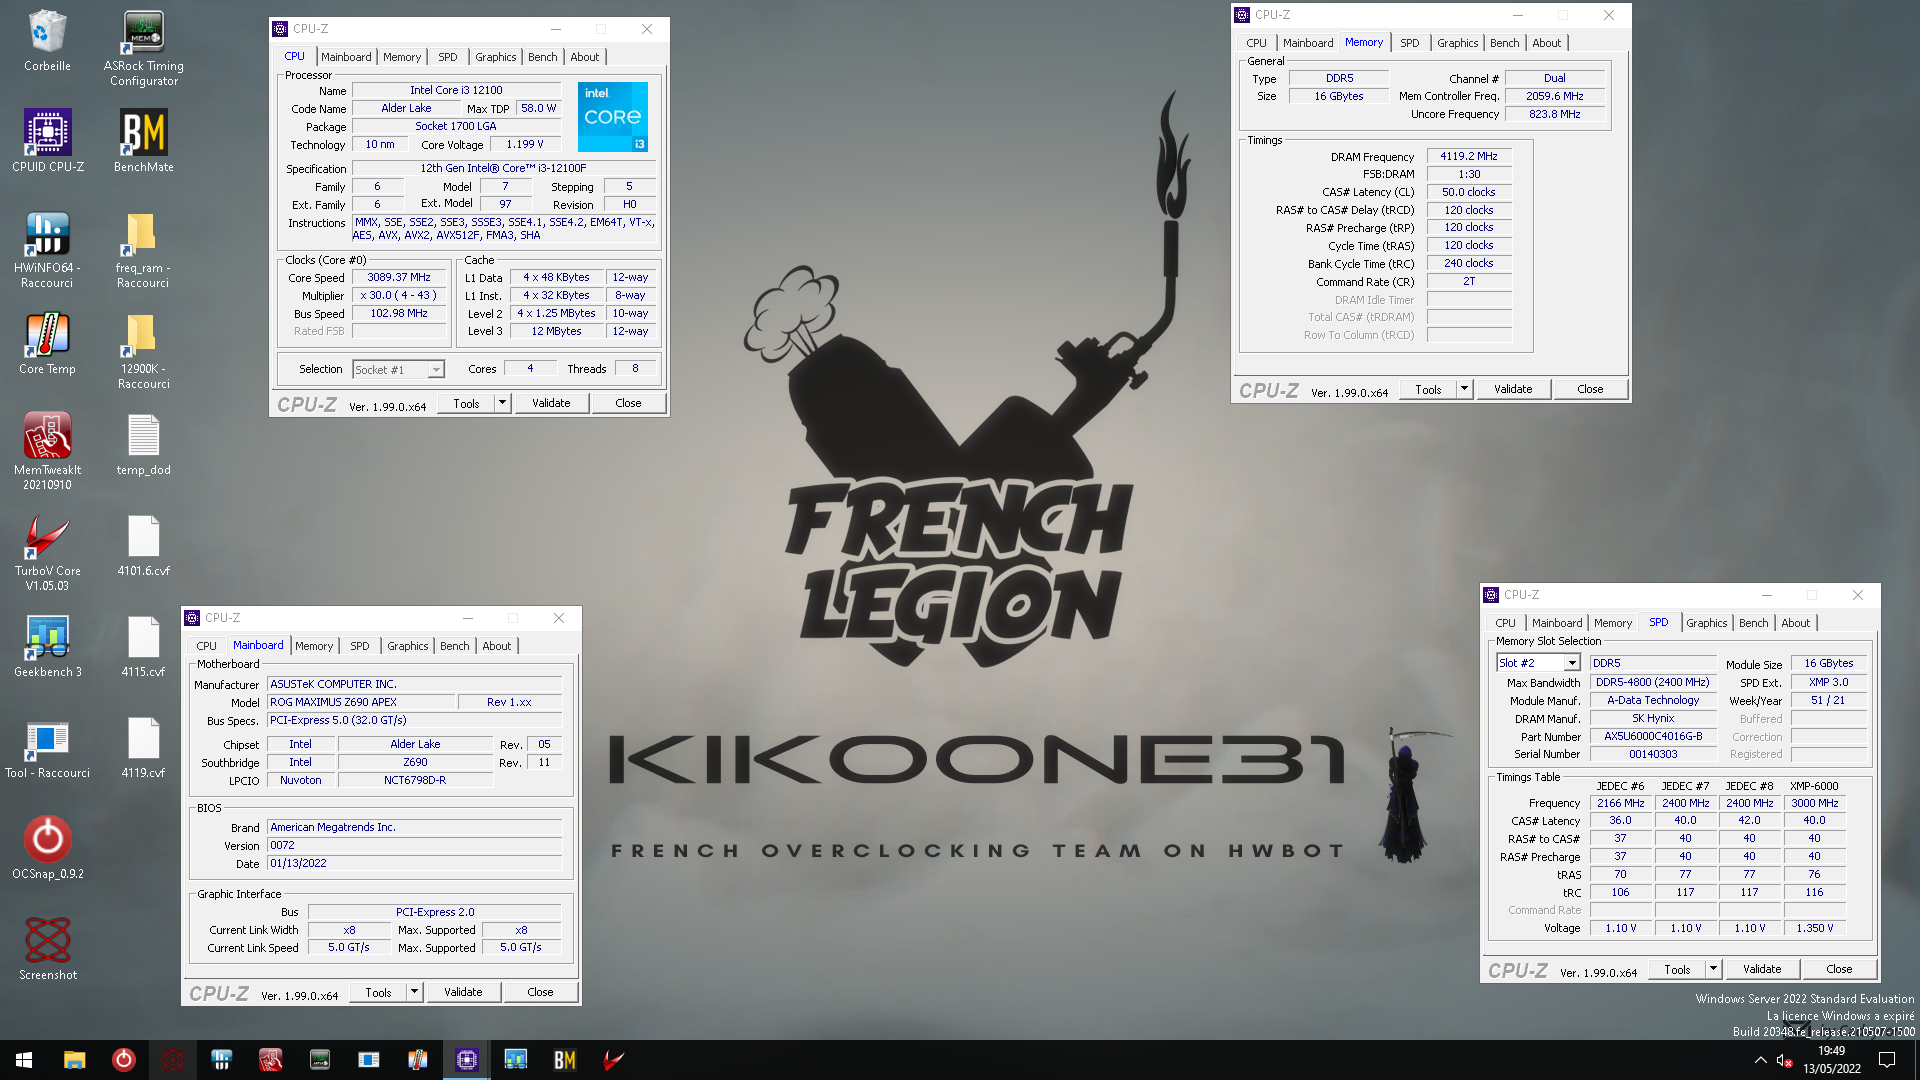Screen dimensions: 1920x1080
Task: Click CPU-Z icon in taskbar
Action: pyautogui.click(x=467, y=1060)
